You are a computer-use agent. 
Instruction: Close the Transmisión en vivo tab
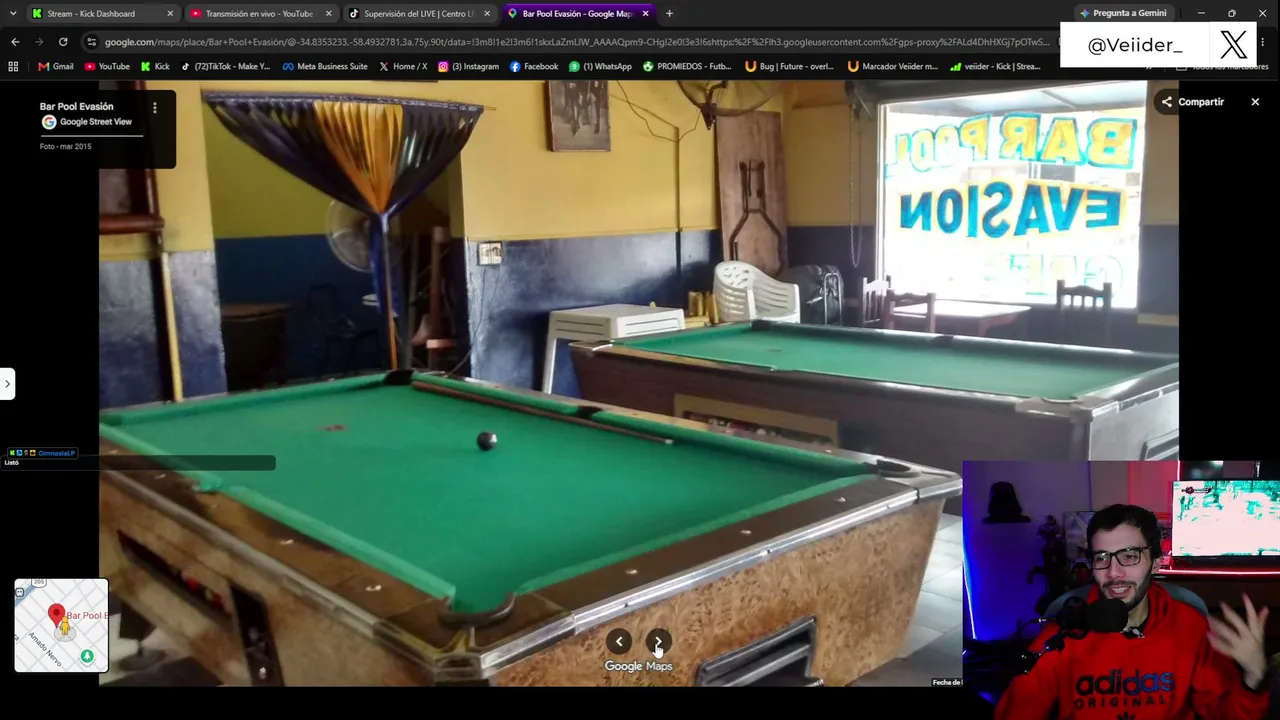point(328,14)
